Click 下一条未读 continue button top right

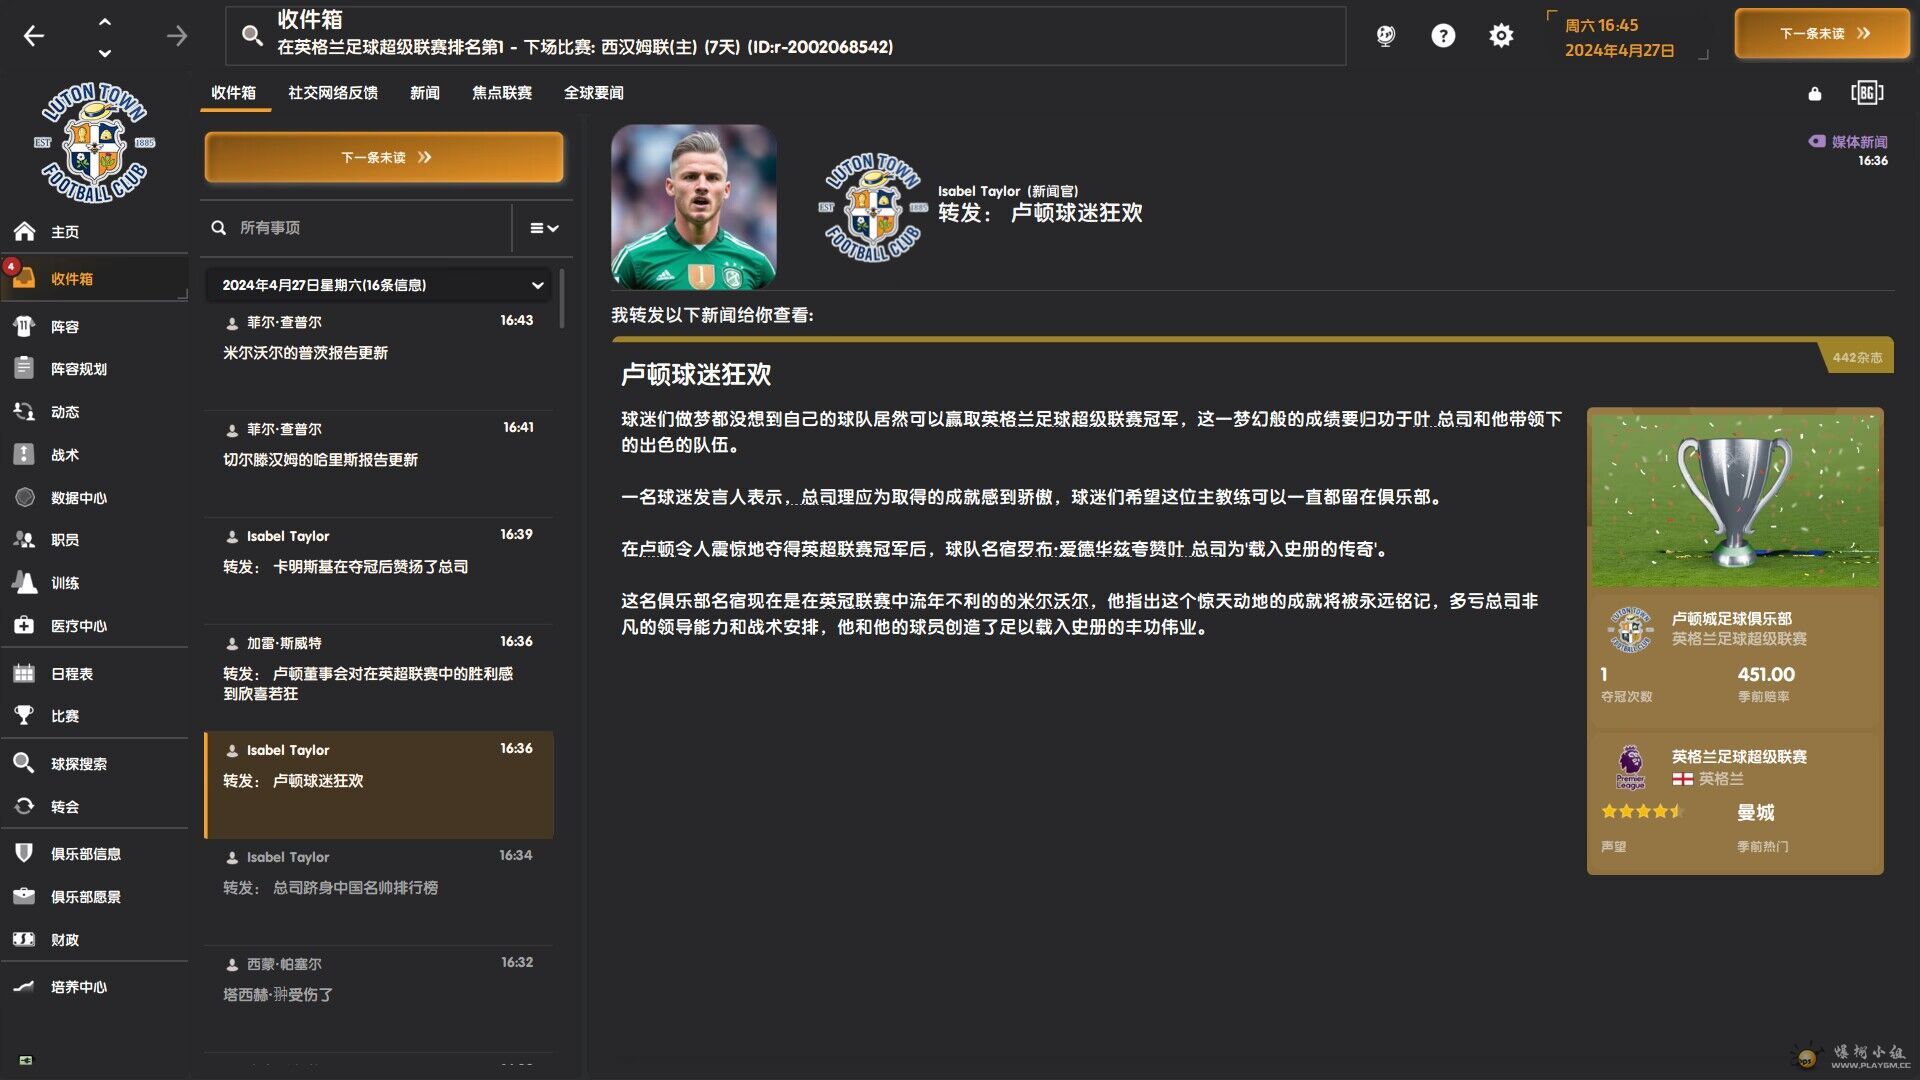(1822, 34)
